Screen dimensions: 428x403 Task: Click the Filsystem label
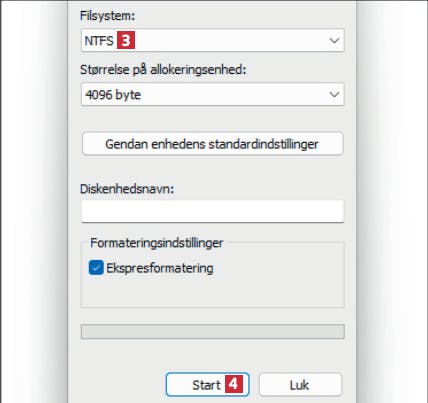(107, 16)
